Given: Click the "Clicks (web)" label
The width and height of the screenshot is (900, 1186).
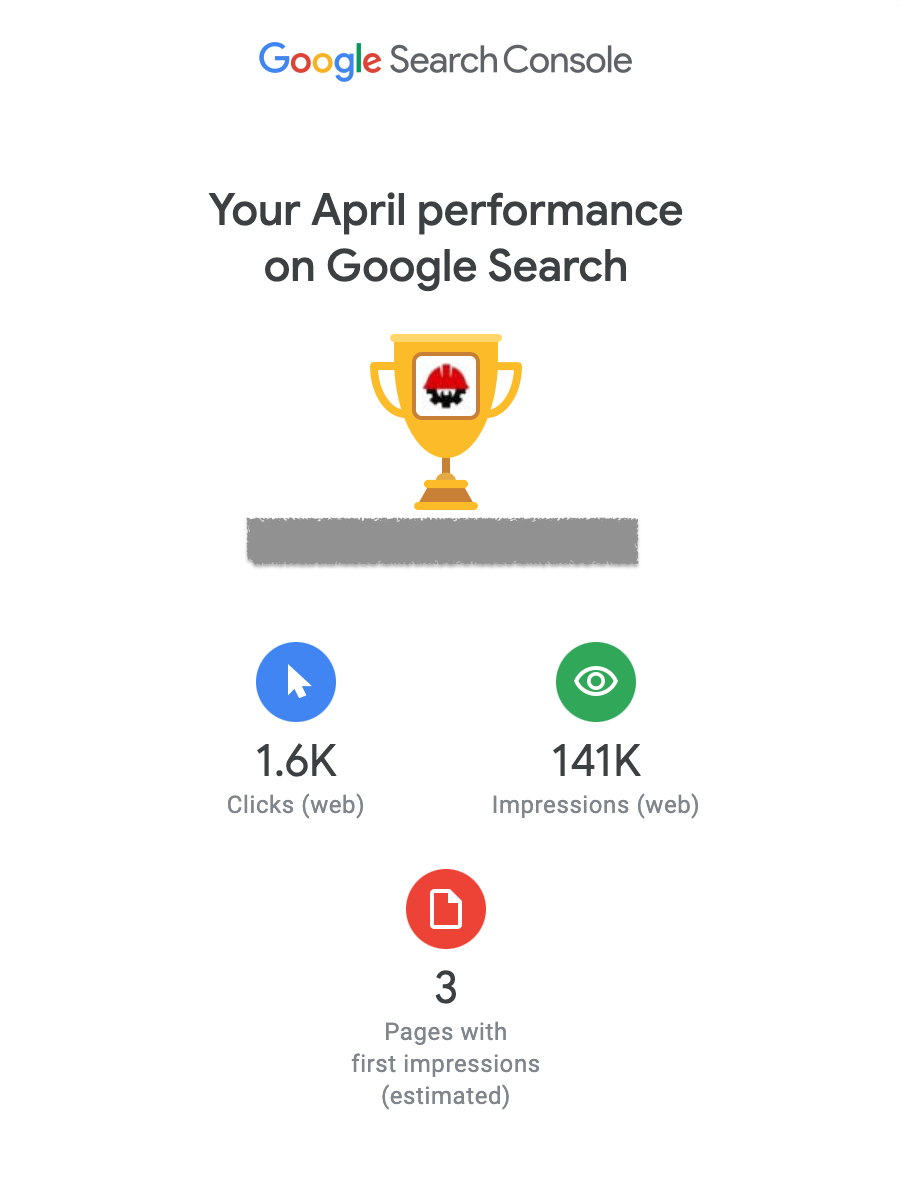Looking at the screenshot, I should point(296,805).
